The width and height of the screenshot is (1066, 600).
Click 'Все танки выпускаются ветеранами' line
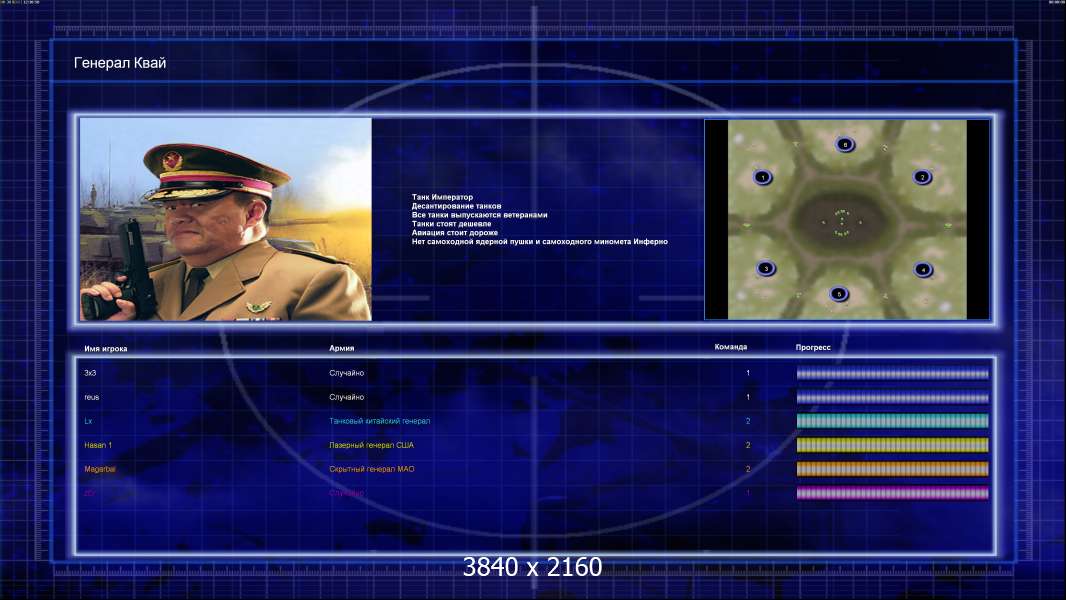pos(479,215)
